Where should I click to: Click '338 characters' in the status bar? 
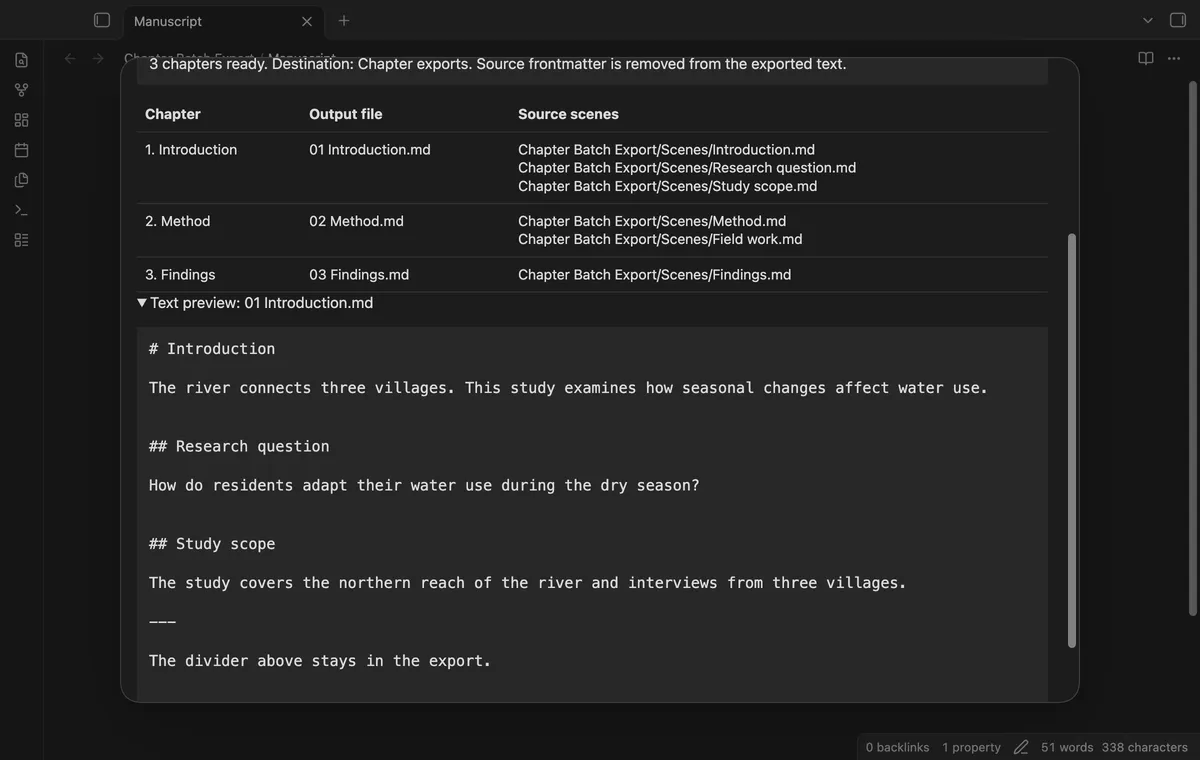1145,747
